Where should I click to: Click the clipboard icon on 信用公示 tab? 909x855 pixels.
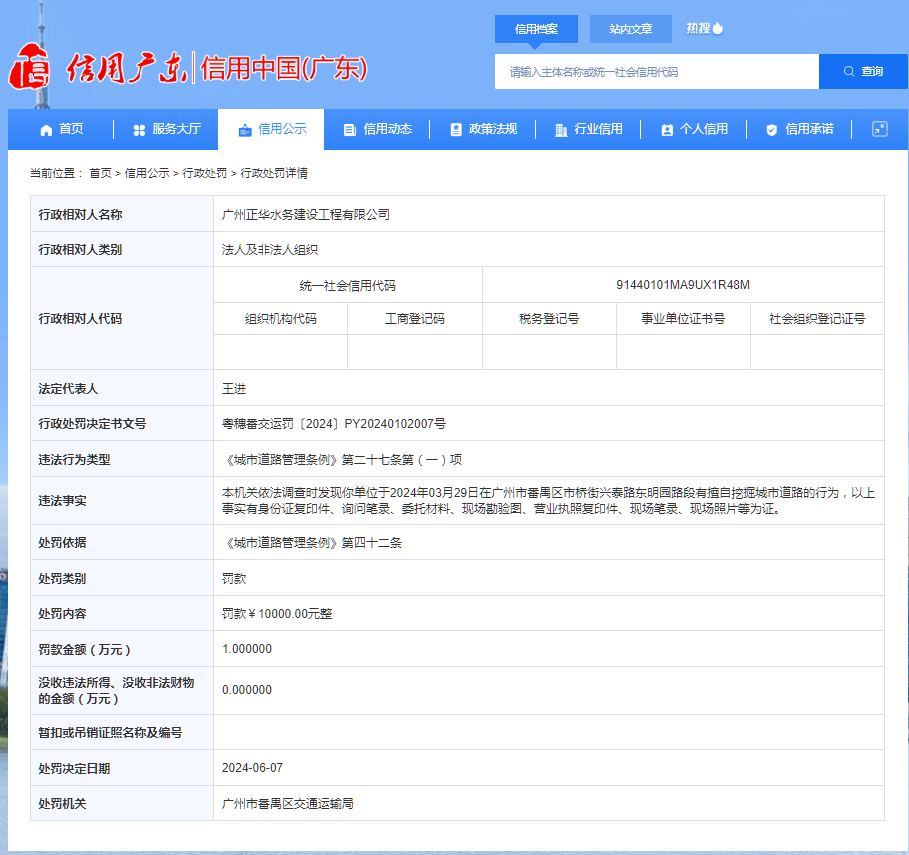tap(245, 130)
